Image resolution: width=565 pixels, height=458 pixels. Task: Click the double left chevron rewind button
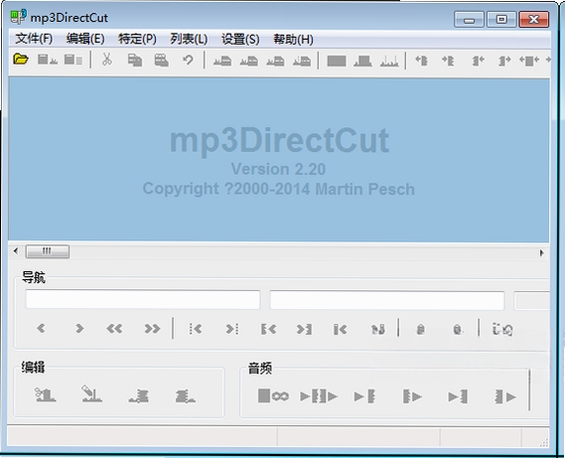point(114,328)
